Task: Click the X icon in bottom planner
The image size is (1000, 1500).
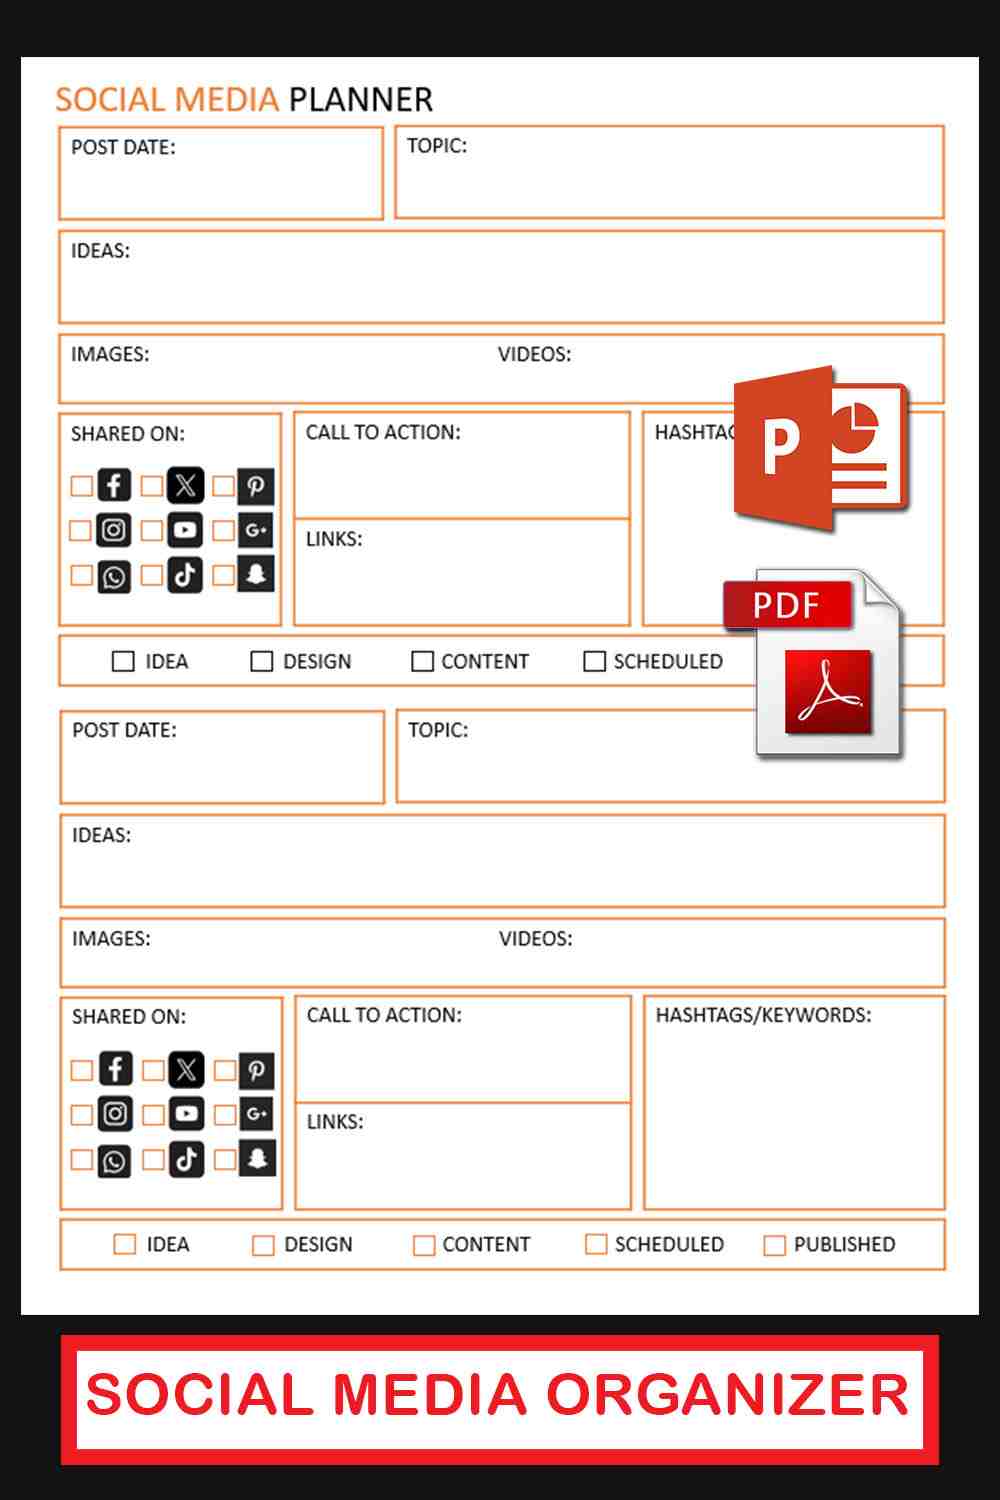Action: [186, 1069]
